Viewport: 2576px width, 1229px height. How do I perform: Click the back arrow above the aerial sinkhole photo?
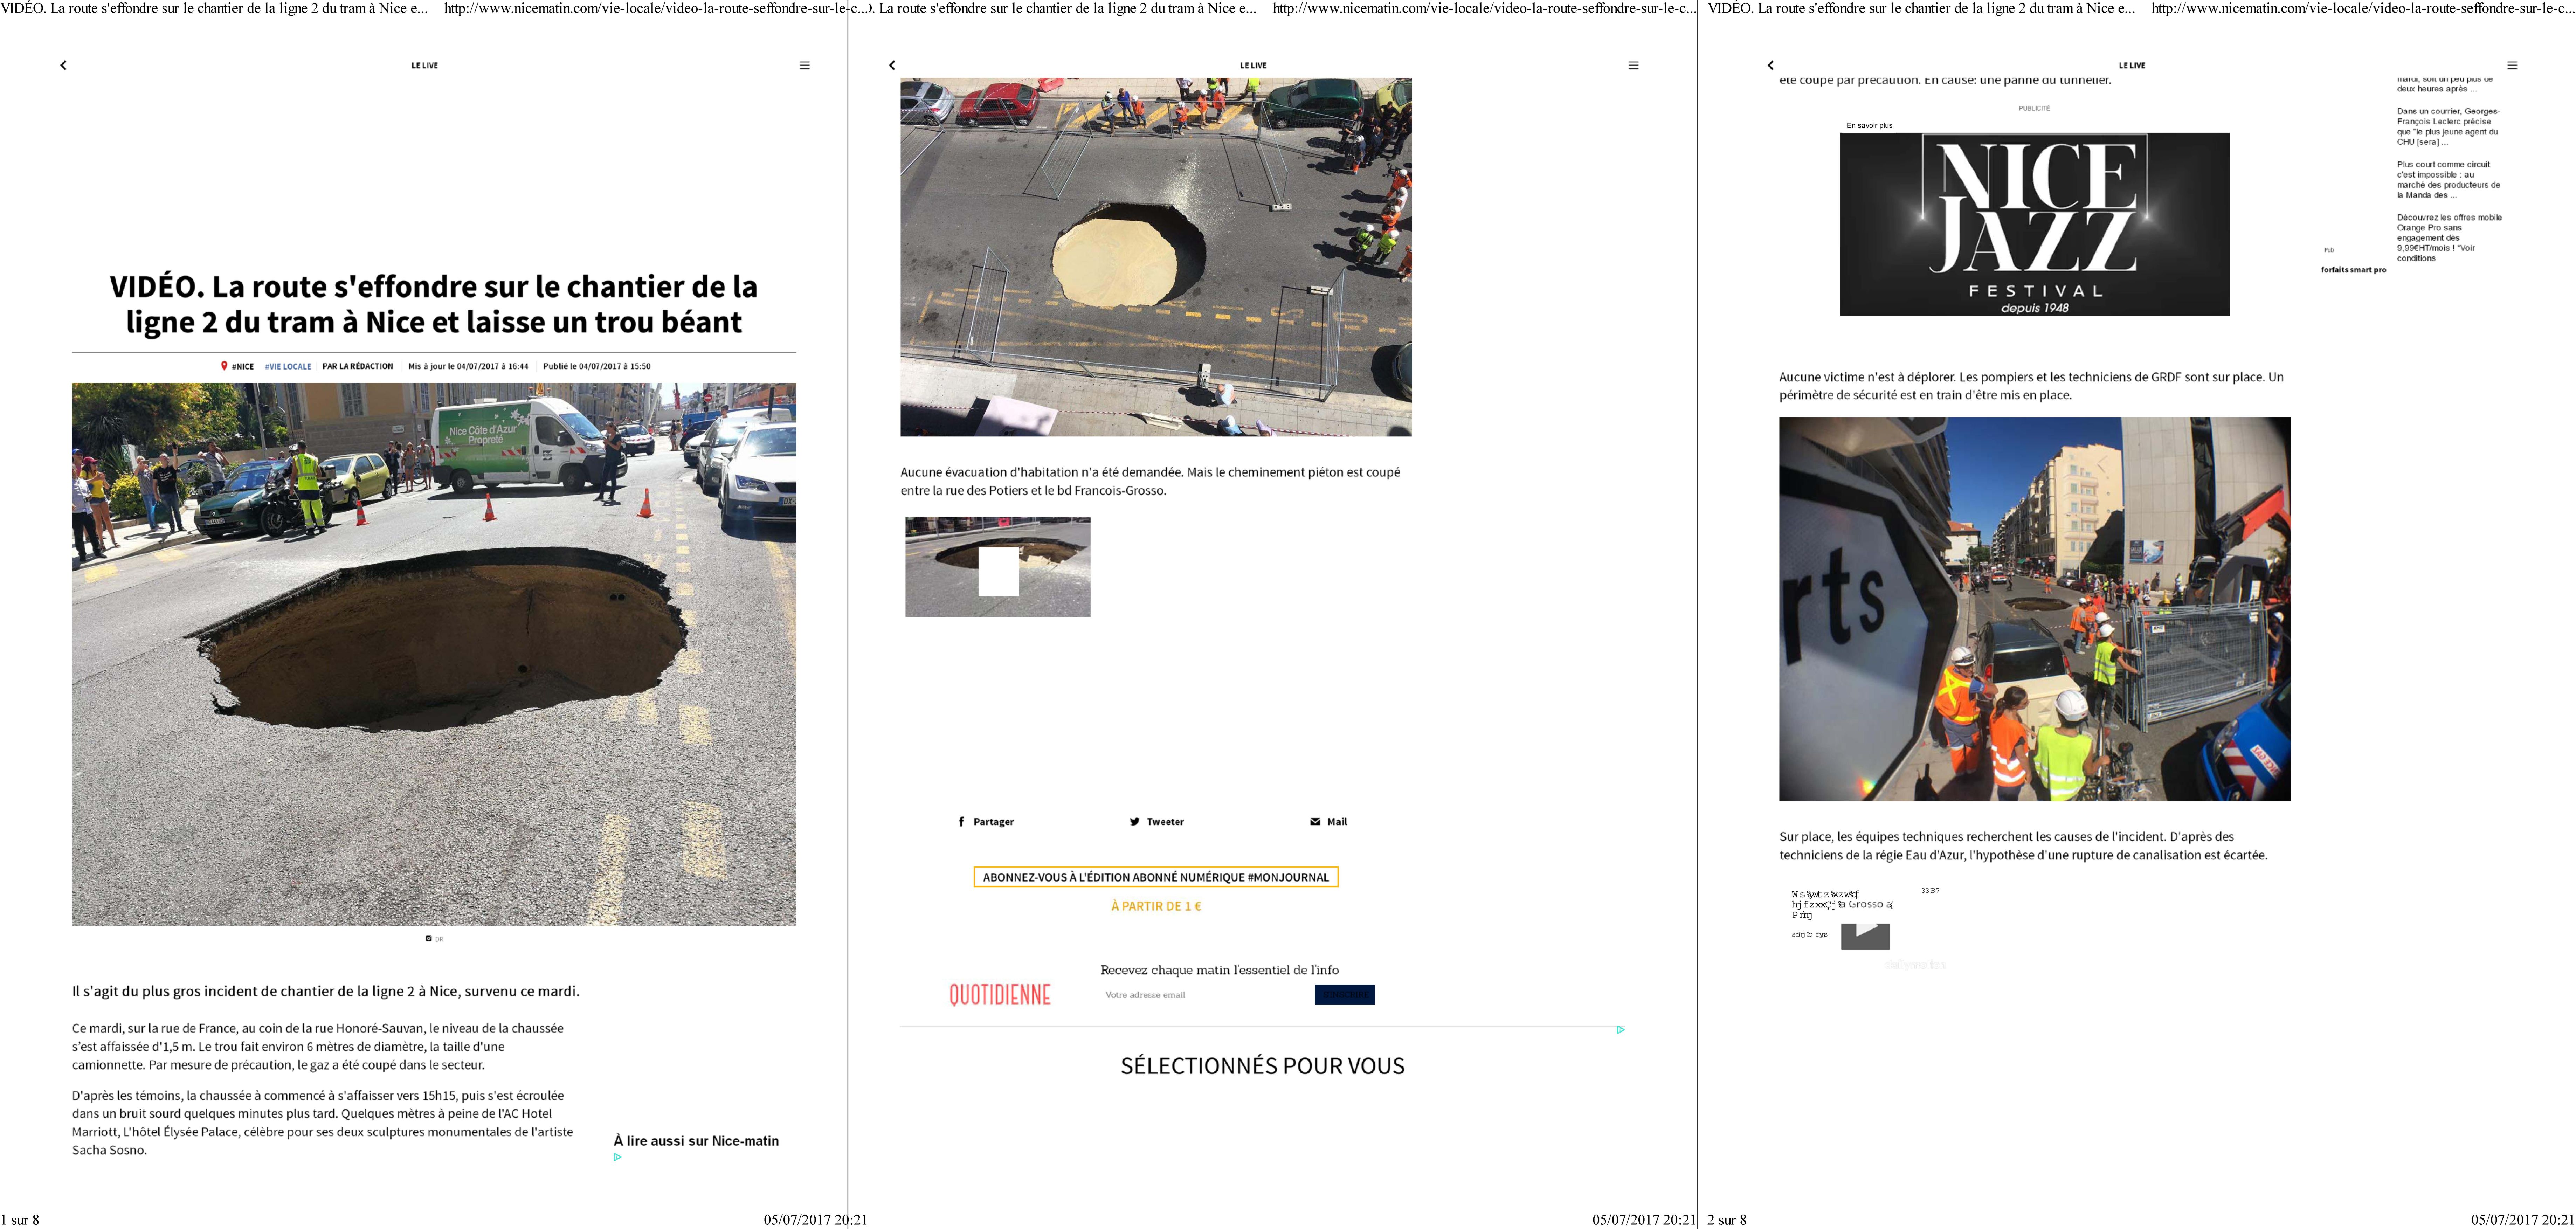[x=892, y=65]
